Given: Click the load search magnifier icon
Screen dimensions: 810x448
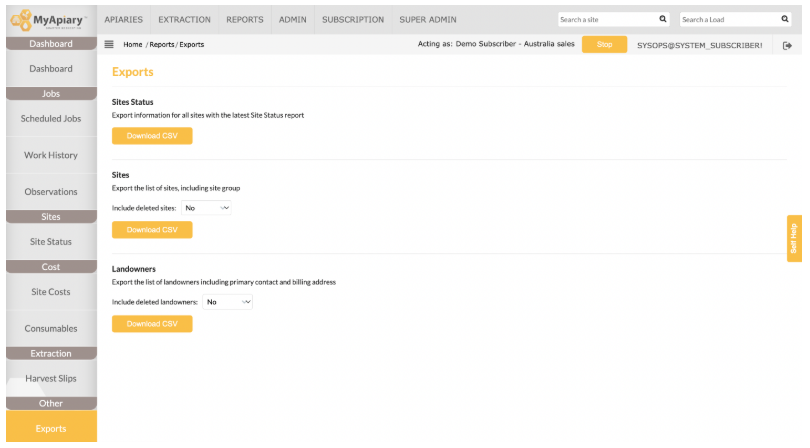Looking at the screenshot, I should coord(785,19).
